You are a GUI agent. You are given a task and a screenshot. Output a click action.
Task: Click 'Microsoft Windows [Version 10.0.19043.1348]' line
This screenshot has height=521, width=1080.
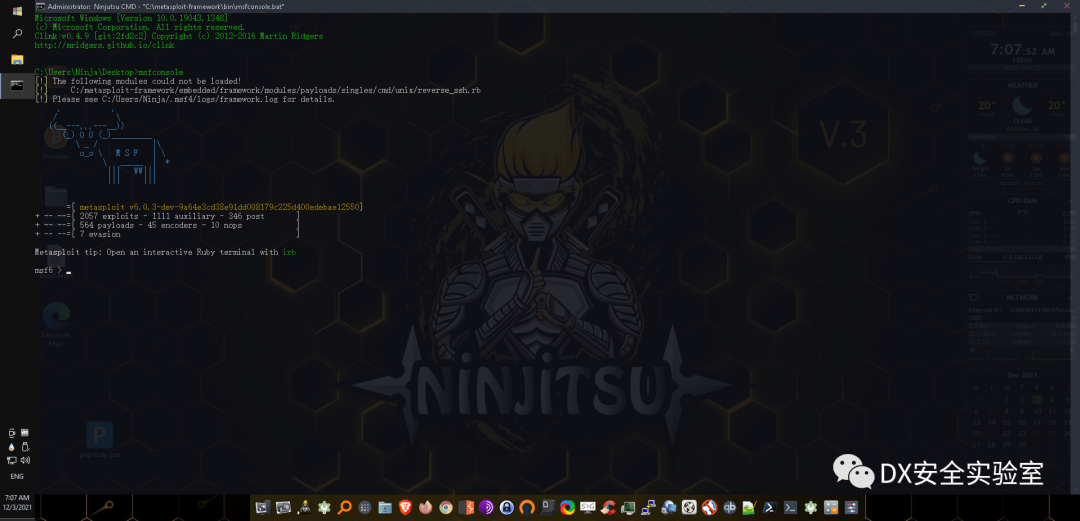(x=132, y=18)
